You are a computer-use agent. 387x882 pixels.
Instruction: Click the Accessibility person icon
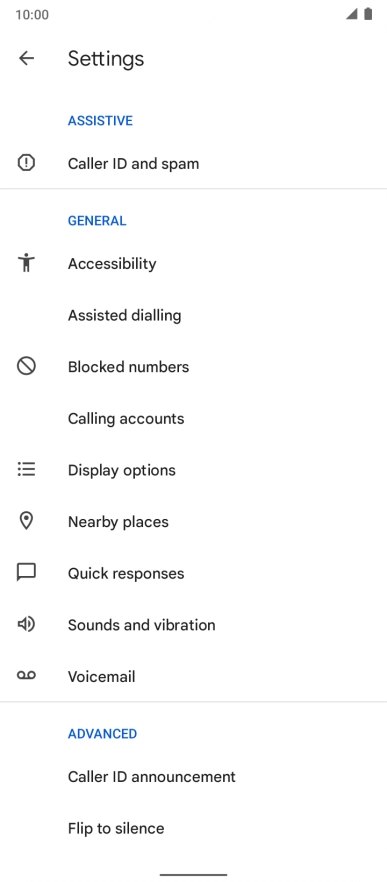point(26,263)
